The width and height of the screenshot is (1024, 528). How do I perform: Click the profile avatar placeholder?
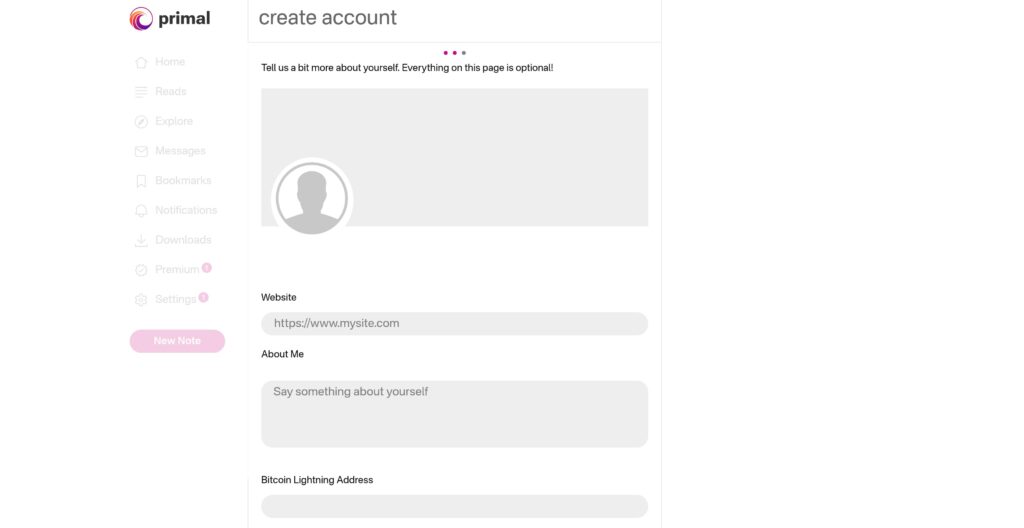pyautogui.click(x=312, y=198)
